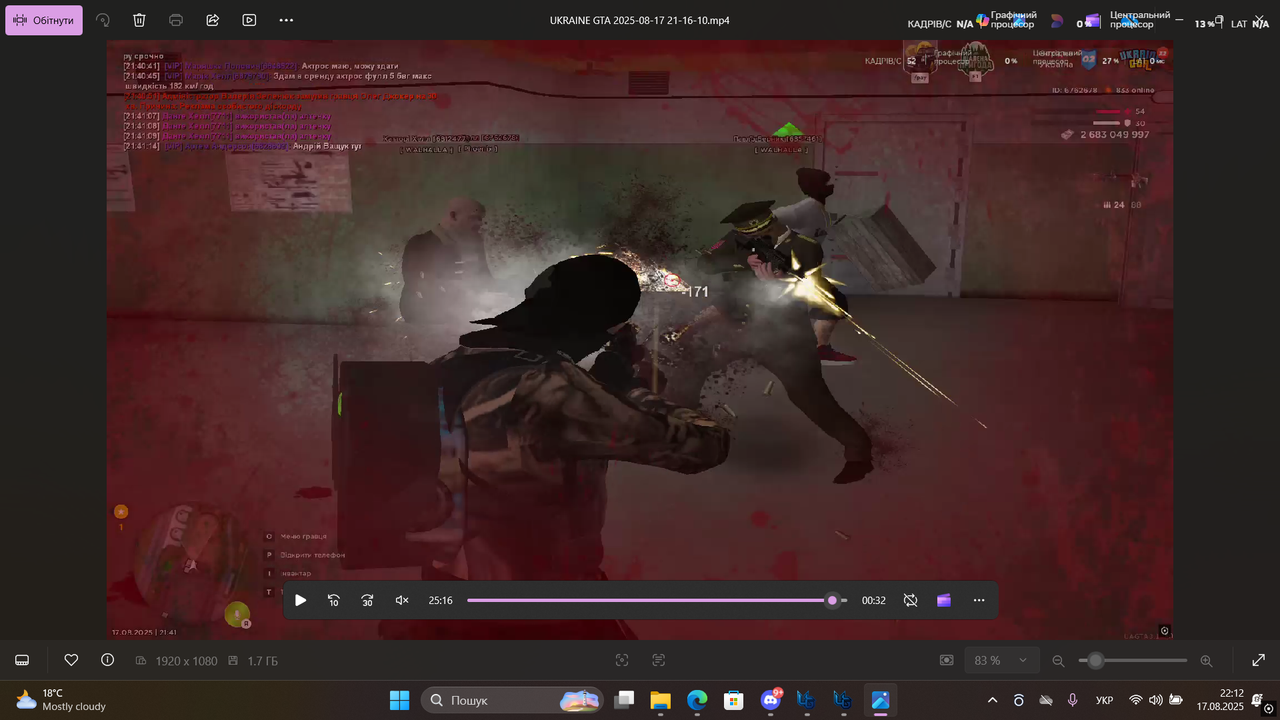This screenshot has width=1280, height=720.
Task: Skip back 10 seconds
Action: point(334,600)
